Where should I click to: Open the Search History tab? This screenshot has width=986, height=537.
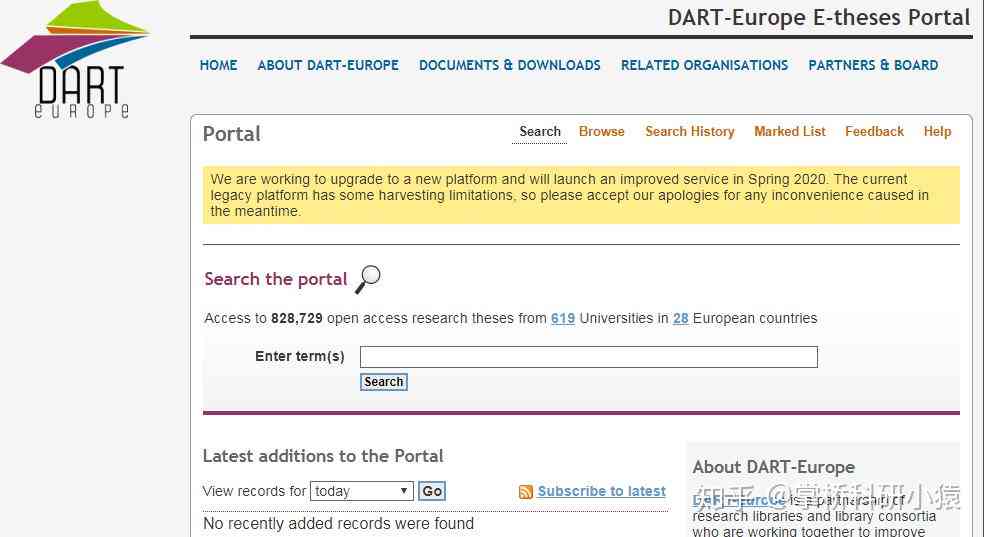pos(689,131)
